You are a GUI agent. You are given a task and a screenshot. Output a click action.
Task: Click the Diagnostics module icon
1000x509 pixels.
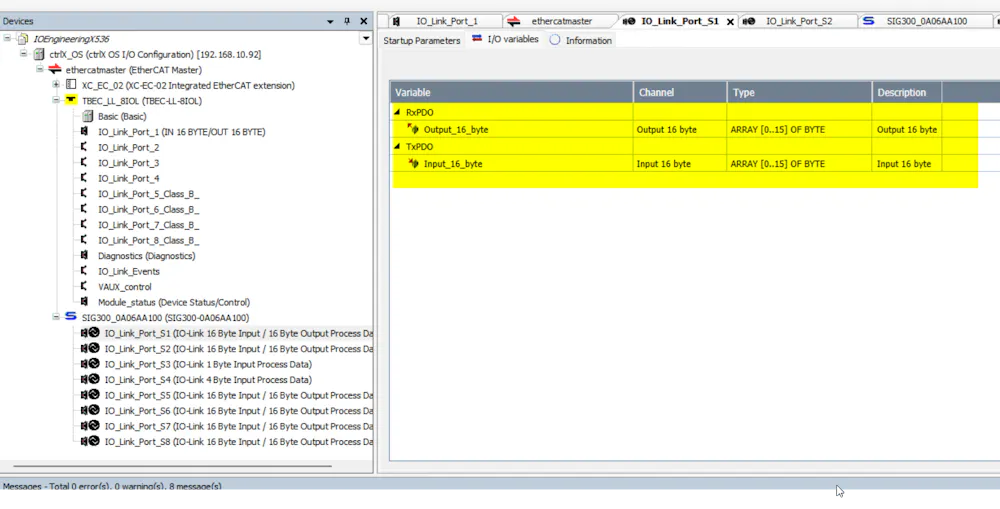[x=84, y=255]
